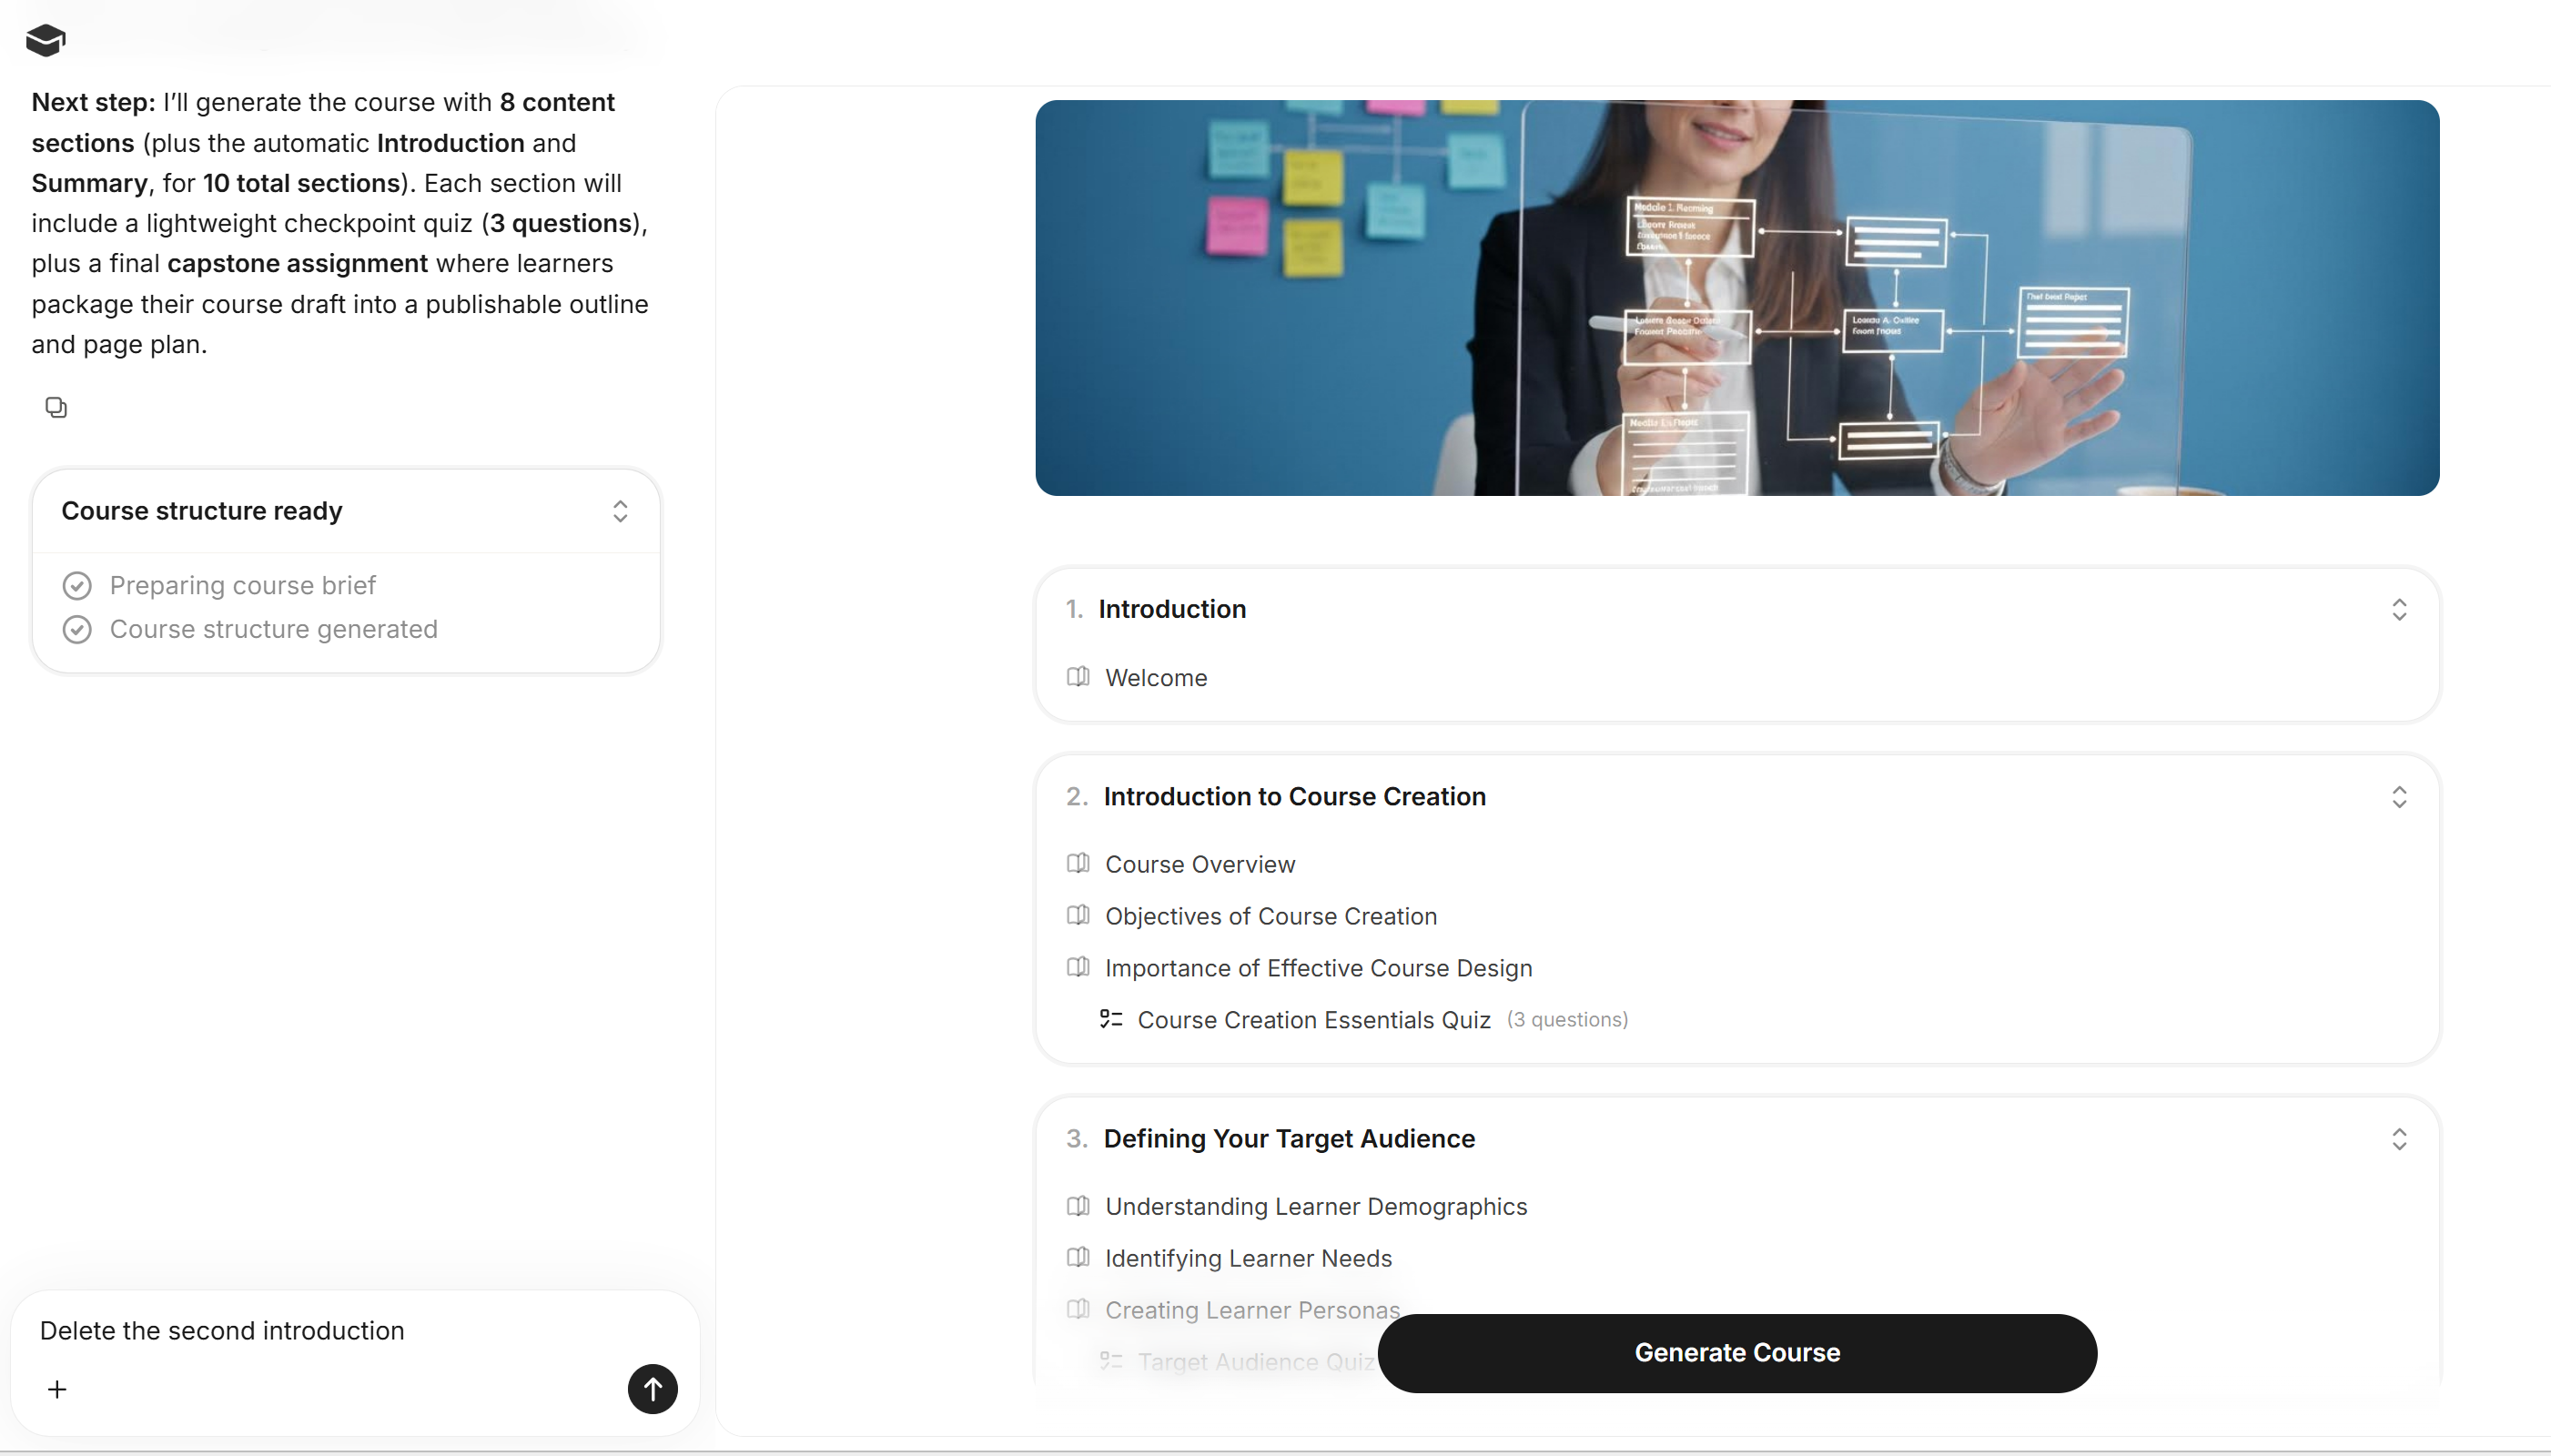Click the Generate Course button
2551x1456 pixels.
click(x=1737, y=1353)
